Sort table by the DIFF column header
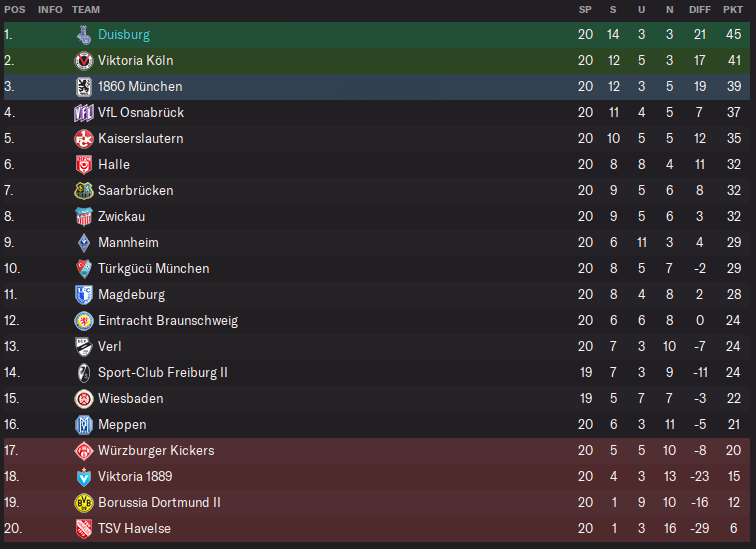Screen dimensions: 756x549 click(x=700, y=10)
